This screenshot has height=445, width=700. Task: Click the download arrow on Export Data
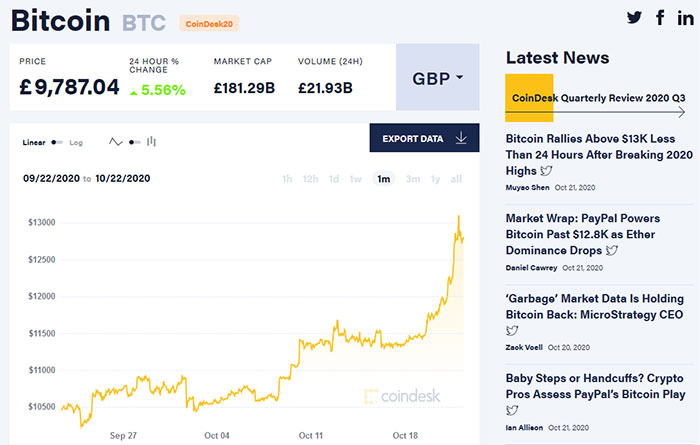[x=461, y=138]
